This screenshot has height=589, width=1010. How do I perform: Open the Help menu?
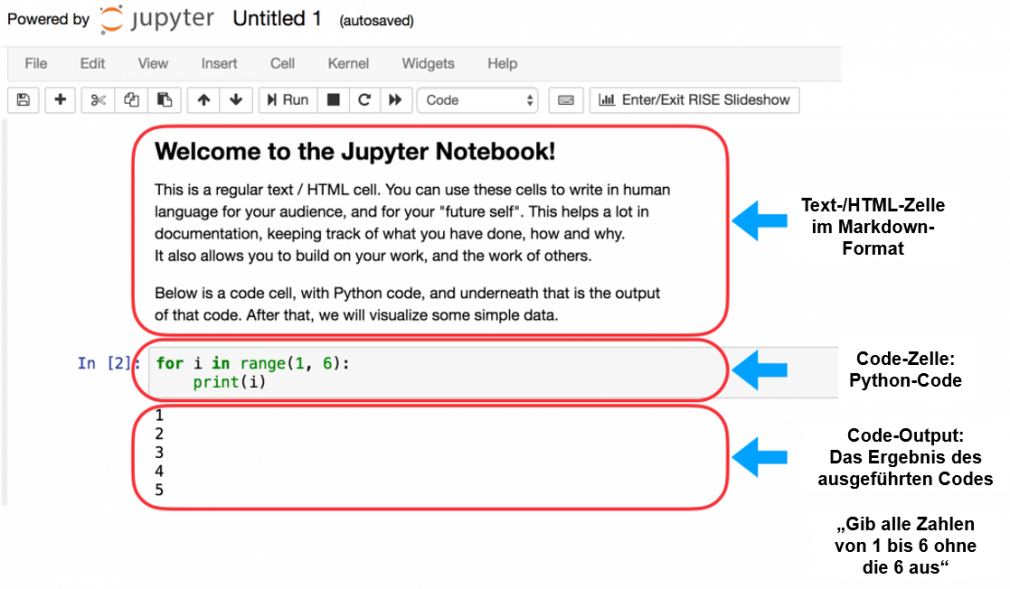502,63
